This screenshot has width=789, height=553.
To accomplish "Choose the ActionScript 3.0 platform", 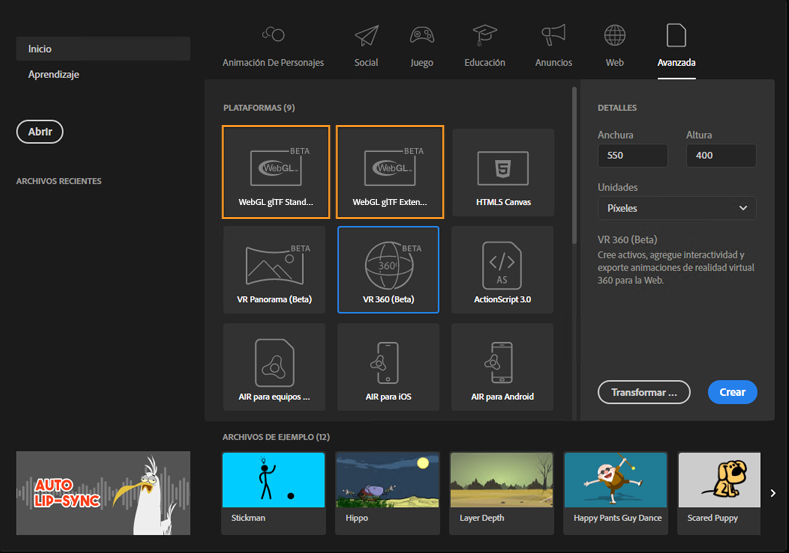I will 502,270.
